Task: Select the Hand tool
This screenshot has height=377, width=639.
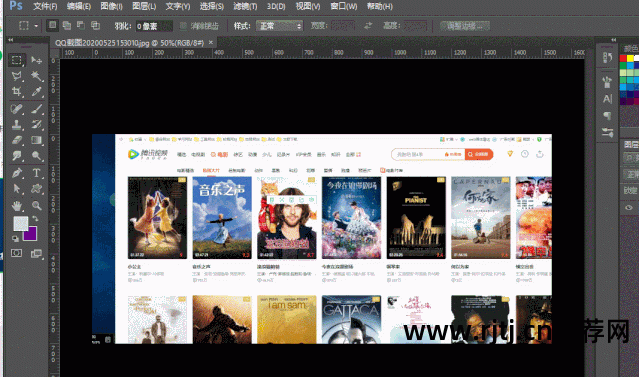Action: coord(17,205)
